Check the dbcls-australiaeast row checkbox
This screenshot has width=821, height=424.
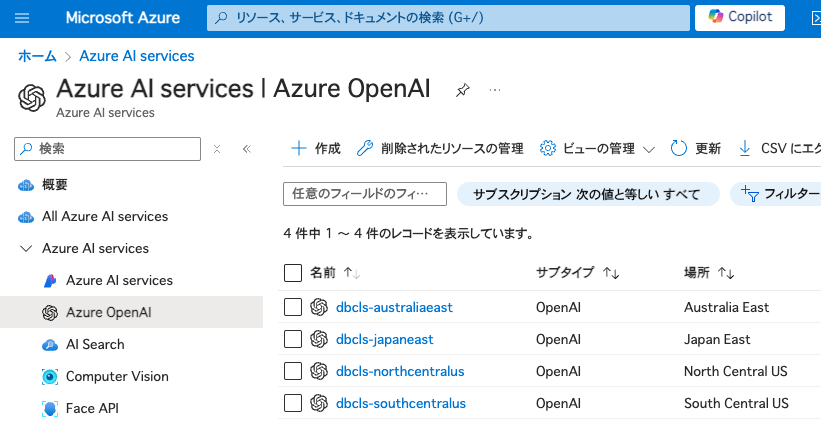coord(293,307)
